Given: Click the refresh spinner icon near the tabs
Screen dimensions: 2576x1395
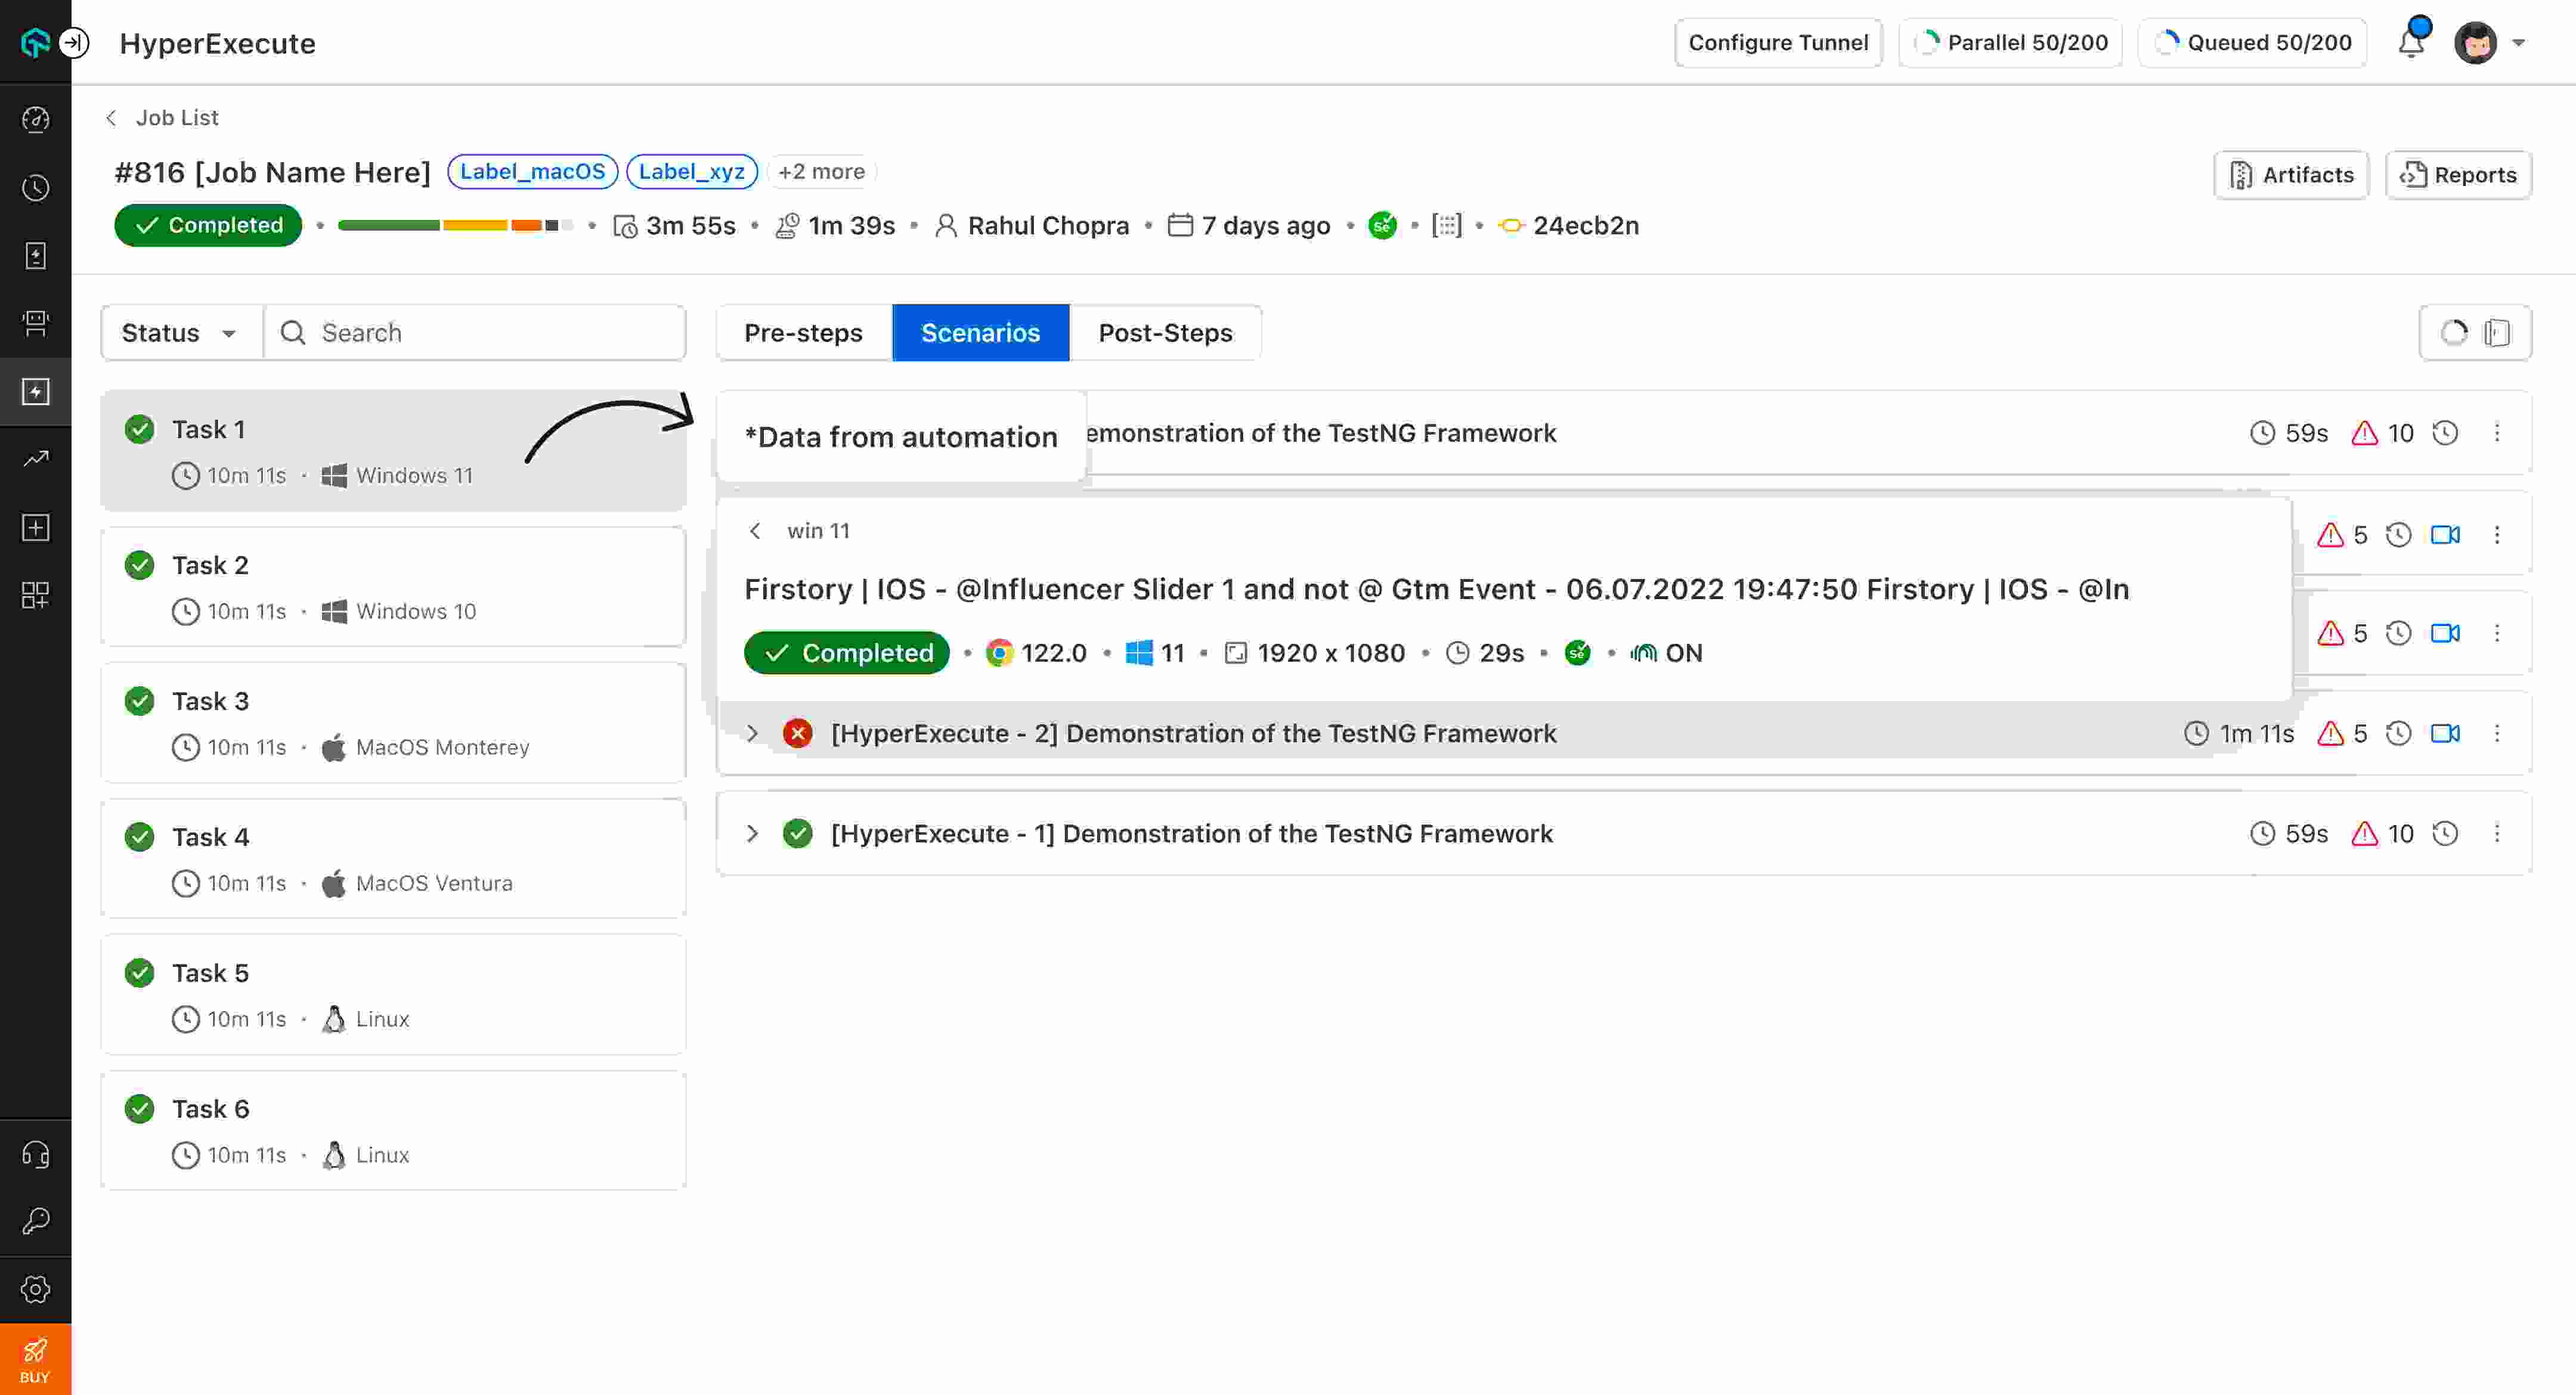Looking at the screenshot, I should [2454, 333].
